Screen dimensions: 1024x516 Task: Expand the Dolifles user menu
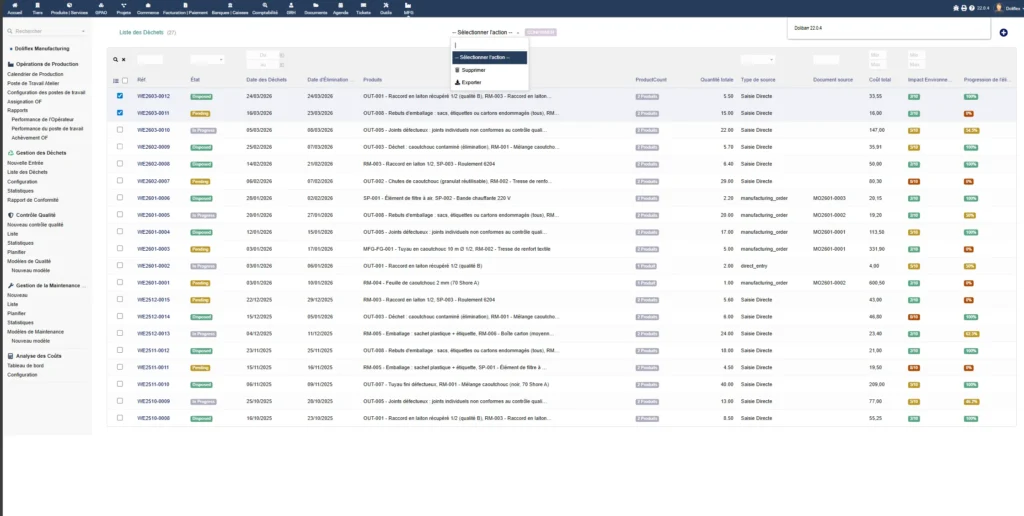[1008, 8]
